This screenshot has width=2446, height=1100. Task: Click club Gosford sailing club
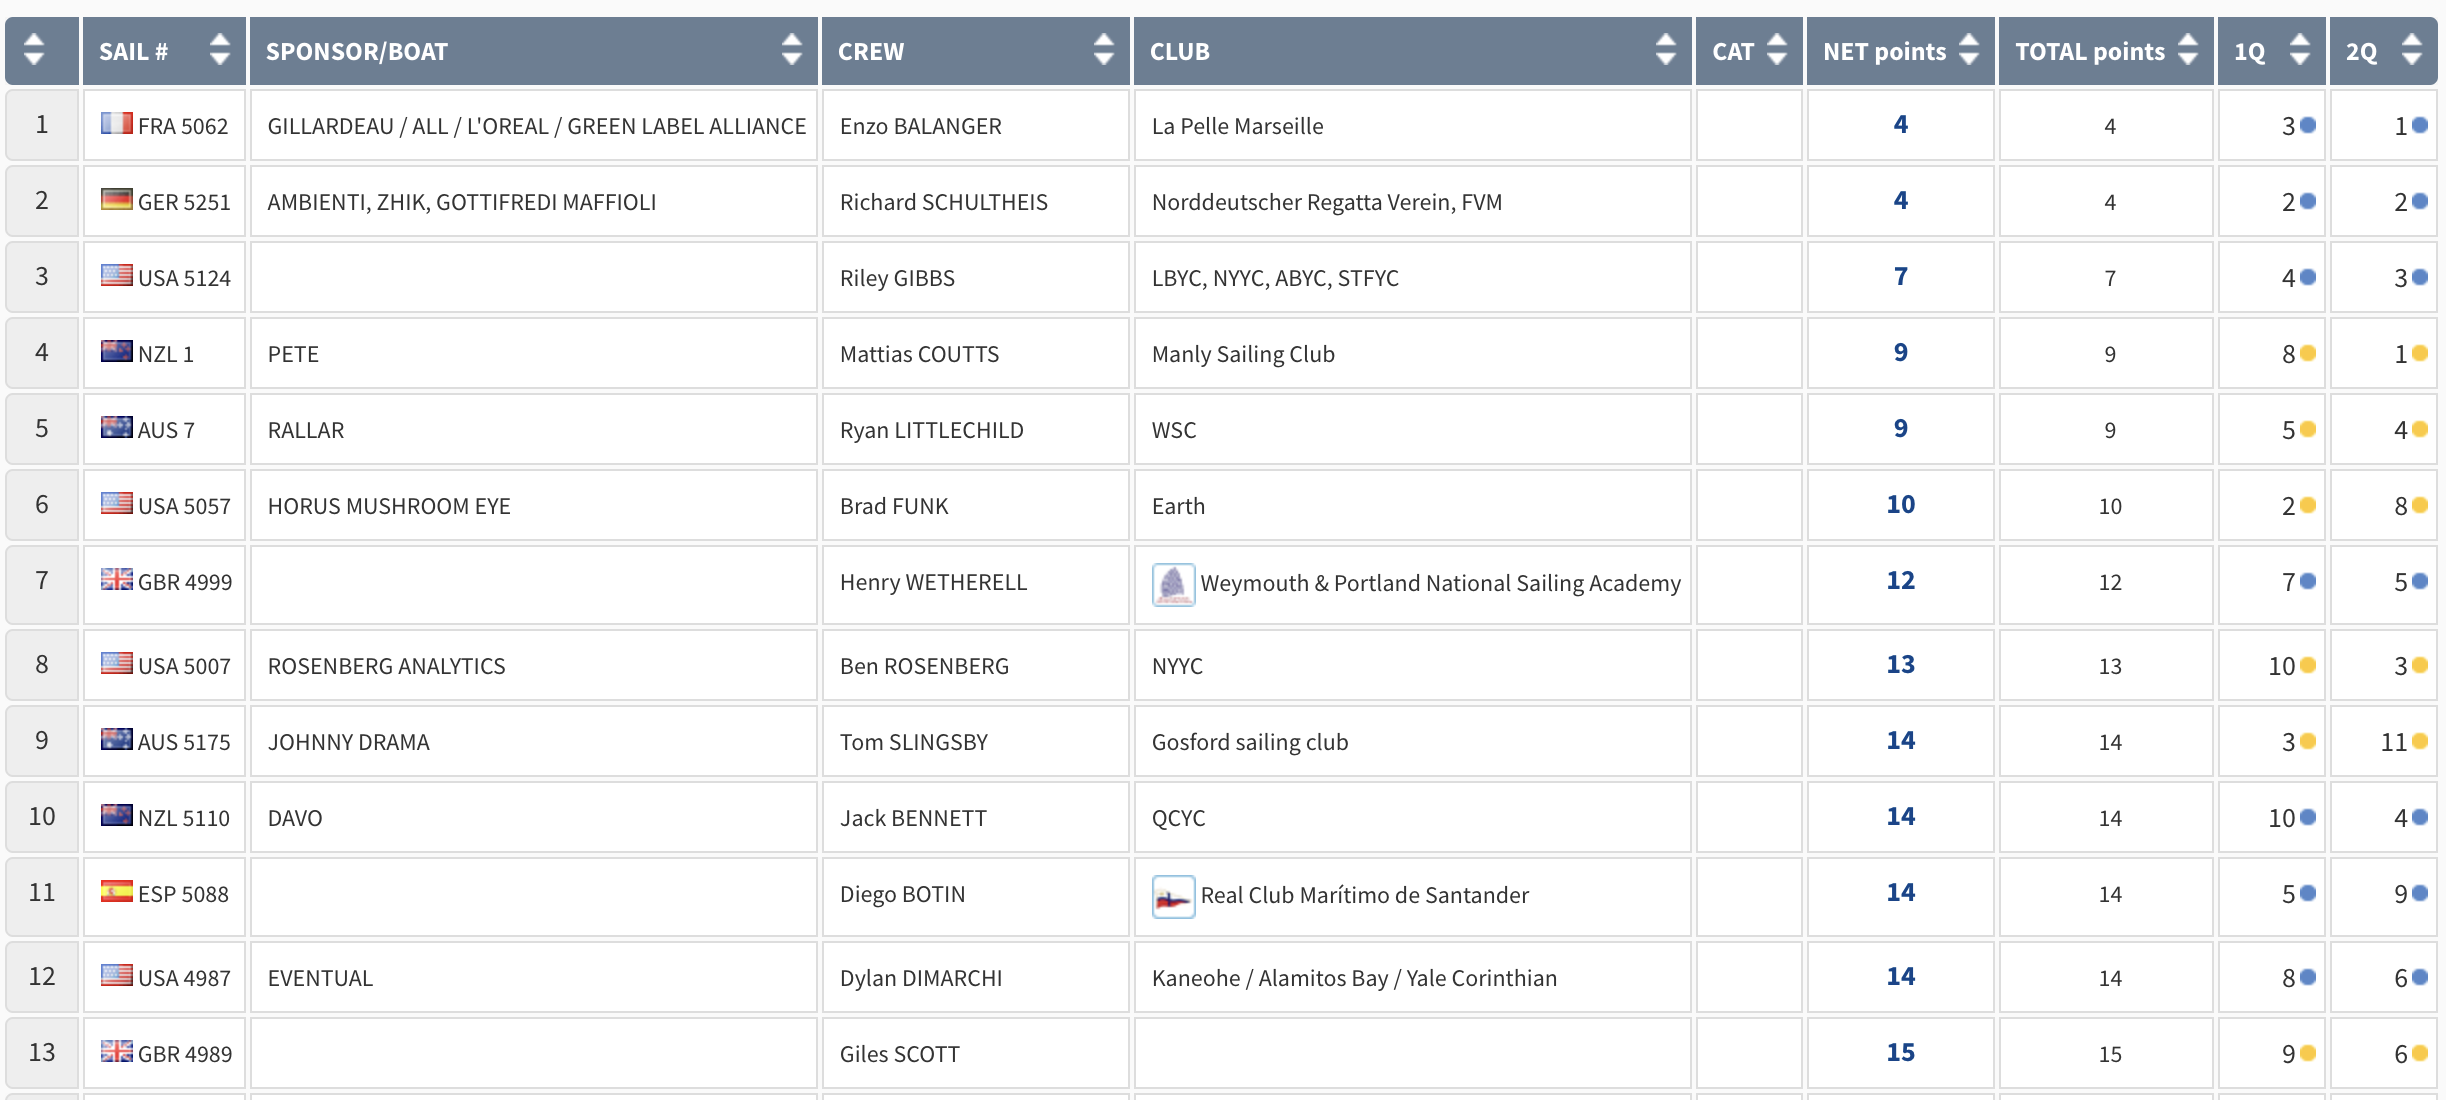(x=1250, y=742)
